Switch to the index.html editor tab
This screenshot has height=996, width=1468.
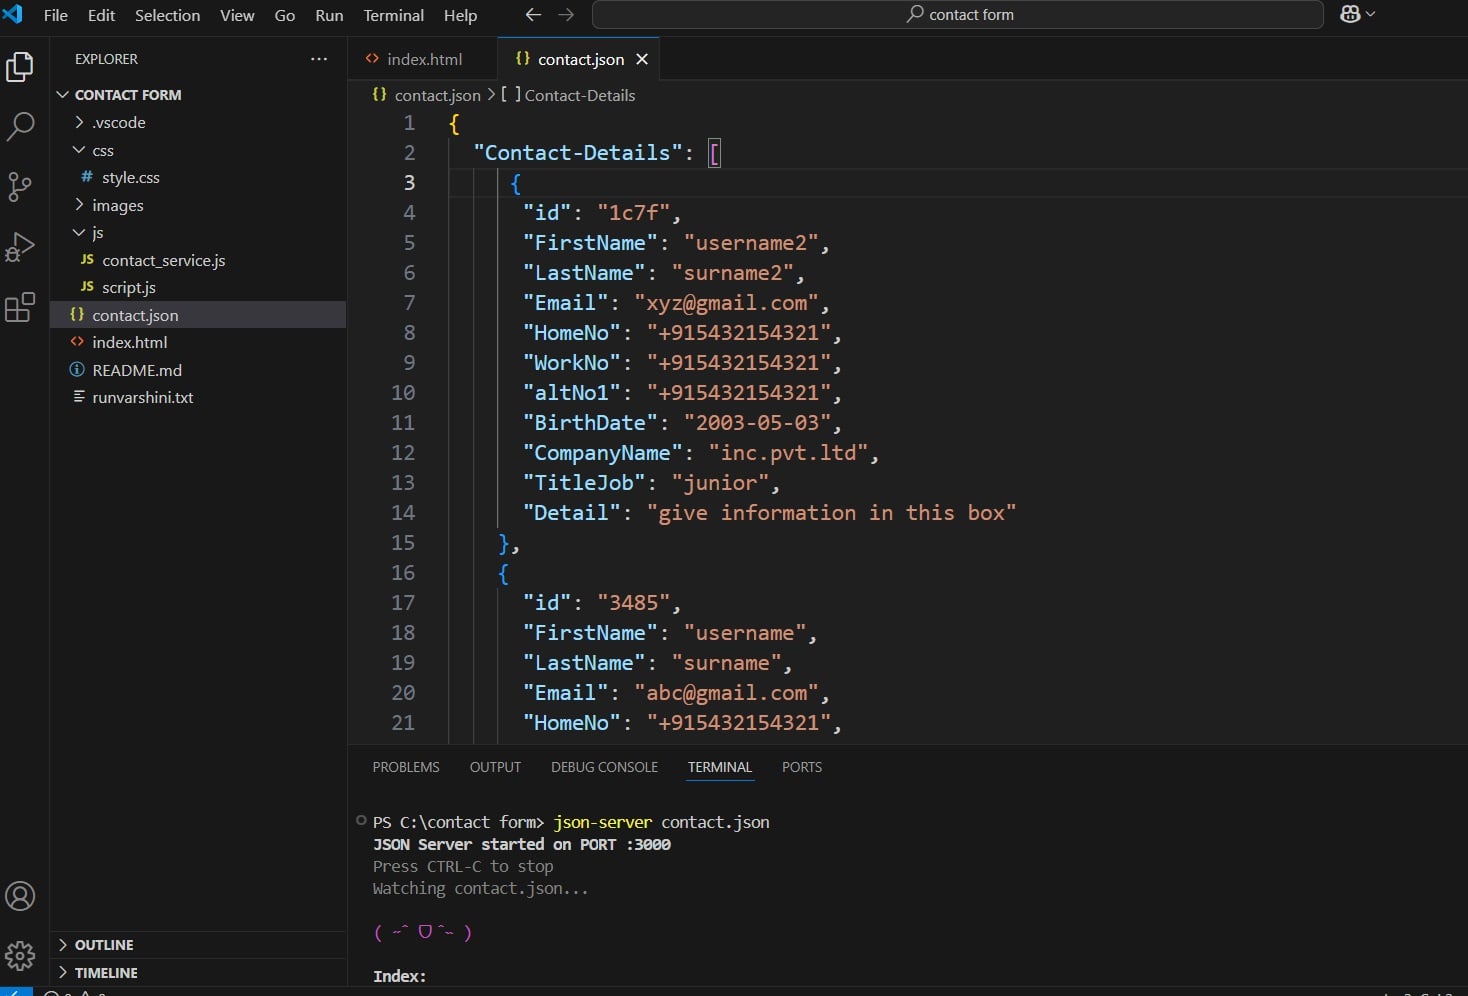coord(423,59)
